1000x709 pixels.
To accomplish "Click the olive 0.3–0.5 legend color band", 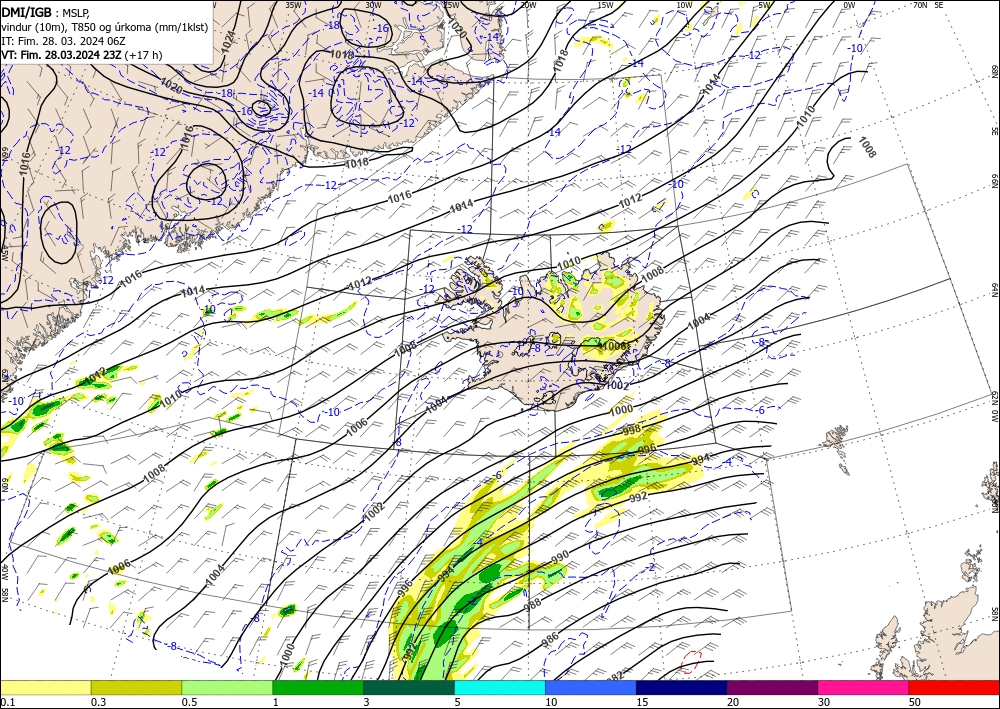I will (x=136, y=687).
